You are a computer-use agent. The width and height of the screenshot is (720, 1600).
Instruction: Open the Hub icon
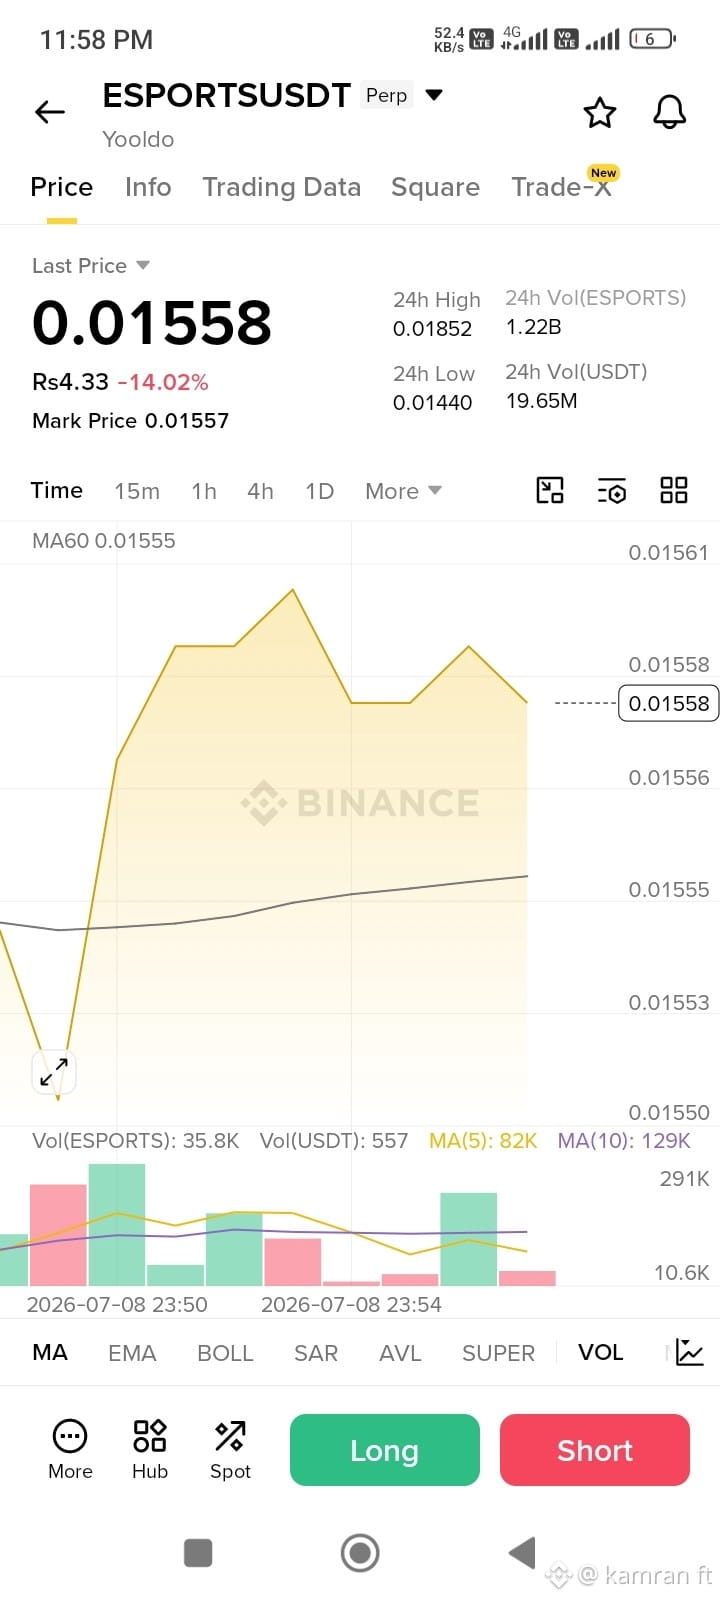150,1449
